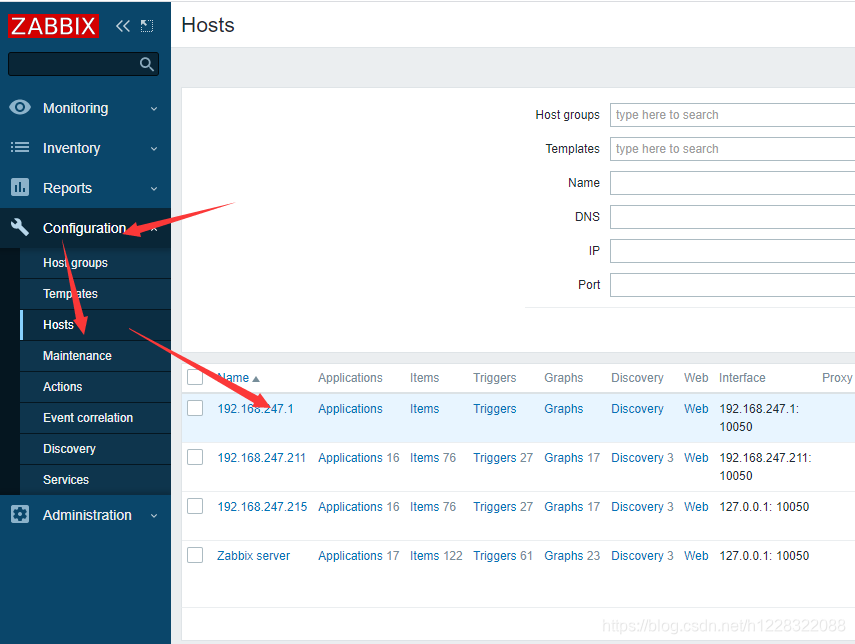Image resolution: width=855 pixels, height=644 pixels.
Task: Open Applications for host 192.168.247.1
Action: (x=350, y=408)
